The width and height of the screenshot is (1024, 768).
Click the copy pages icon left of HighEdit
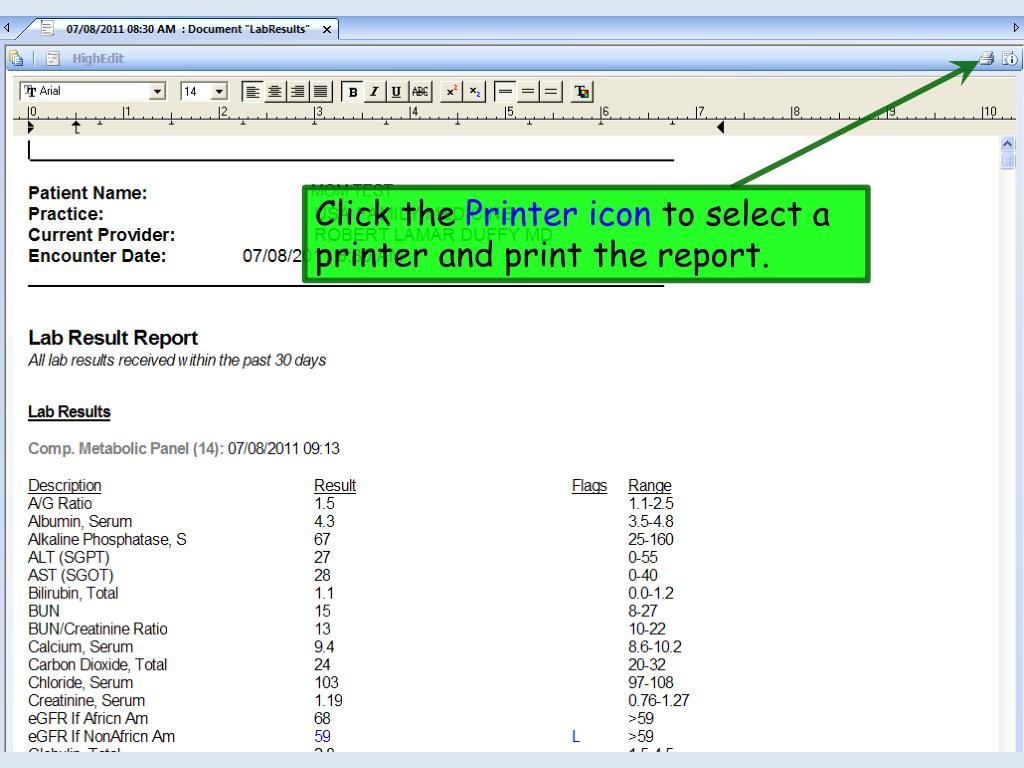click(x=16, y=59)
